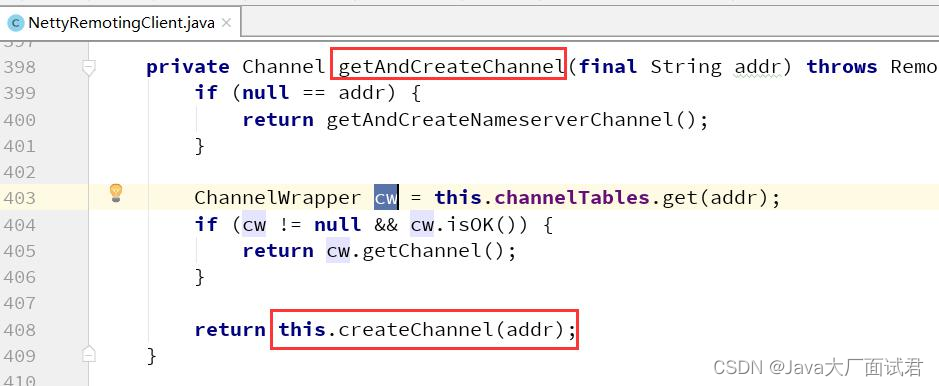Viewport: 939px width, 386px height.
Task: Click the ChannelWrapper type on line 403
Action: click(x=278, y=197)
